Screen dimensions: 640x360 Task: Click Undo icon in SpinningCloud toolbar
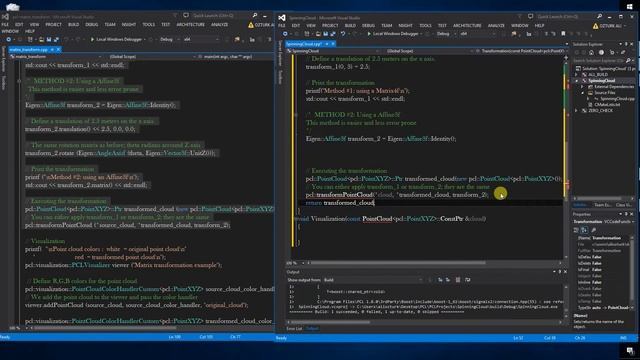(x=342, y=33)
